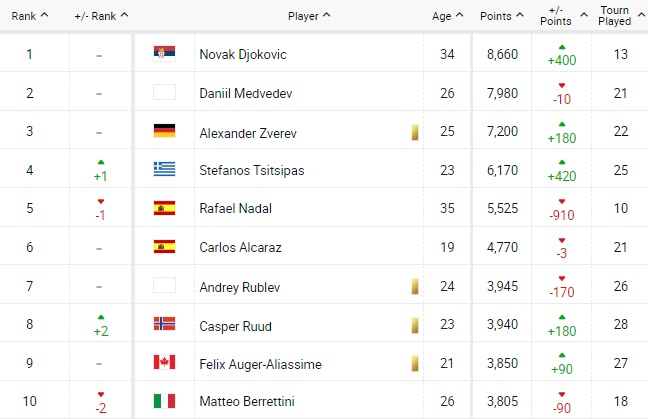Click the Spanish flag beside Rafael Nadal
648x419 pixels.
point(164,209)
